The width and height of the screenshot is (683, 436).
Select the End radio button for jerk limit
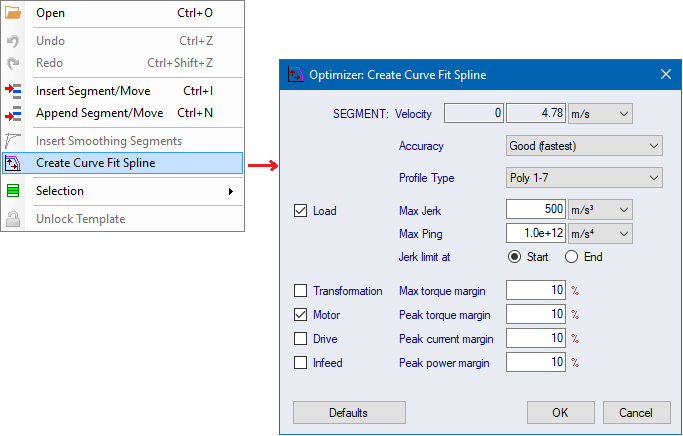(x=572, y=257)
